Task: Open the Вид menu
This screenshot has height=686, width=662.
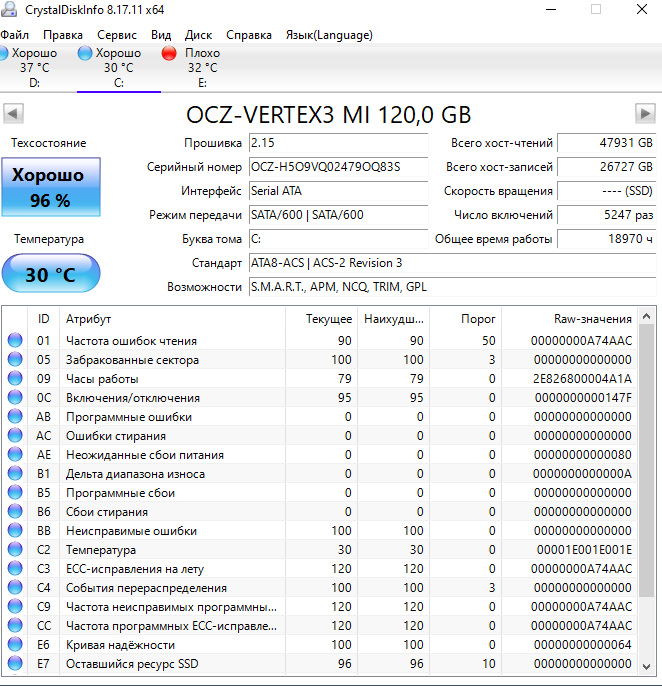Action: point(161,35)
